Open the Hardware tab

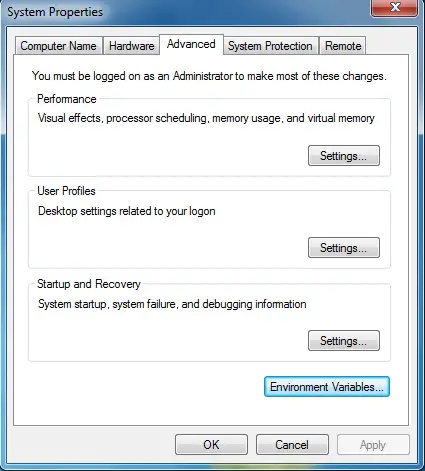[131, 46]
